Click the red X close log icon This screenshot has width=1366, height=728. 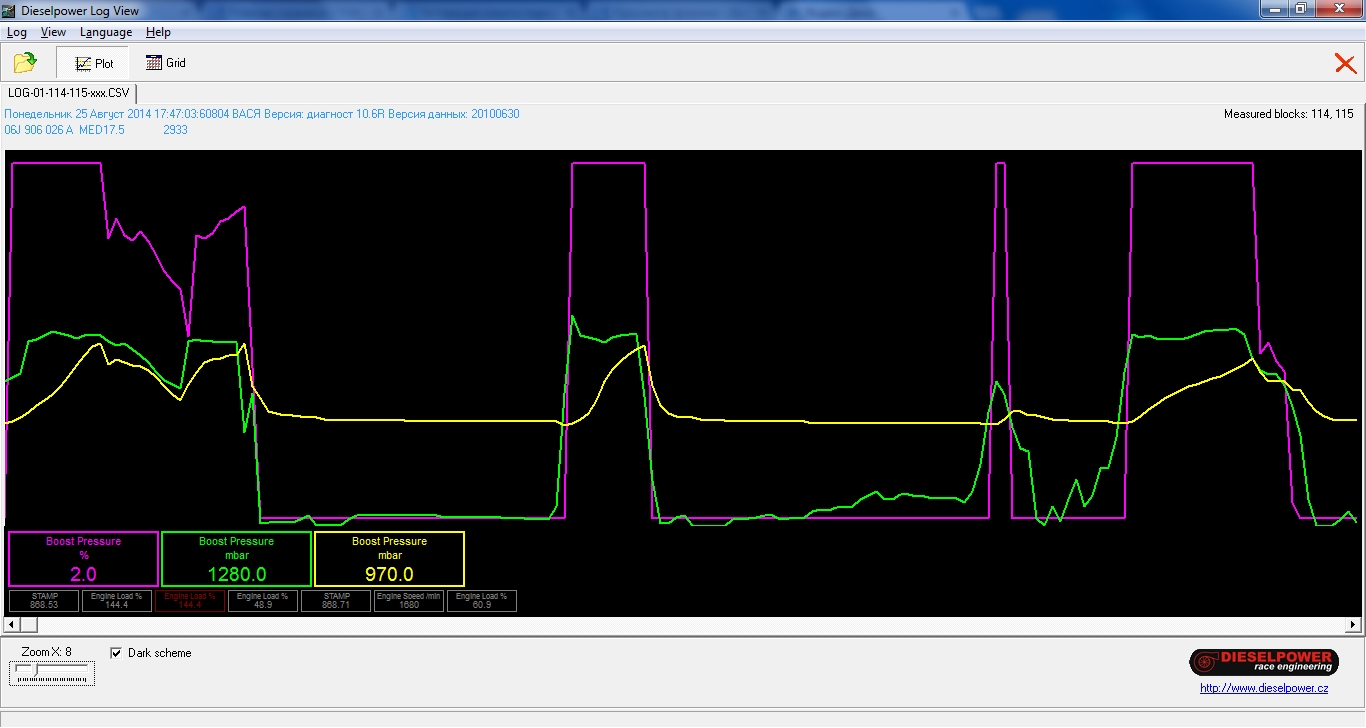[1345, 64]
